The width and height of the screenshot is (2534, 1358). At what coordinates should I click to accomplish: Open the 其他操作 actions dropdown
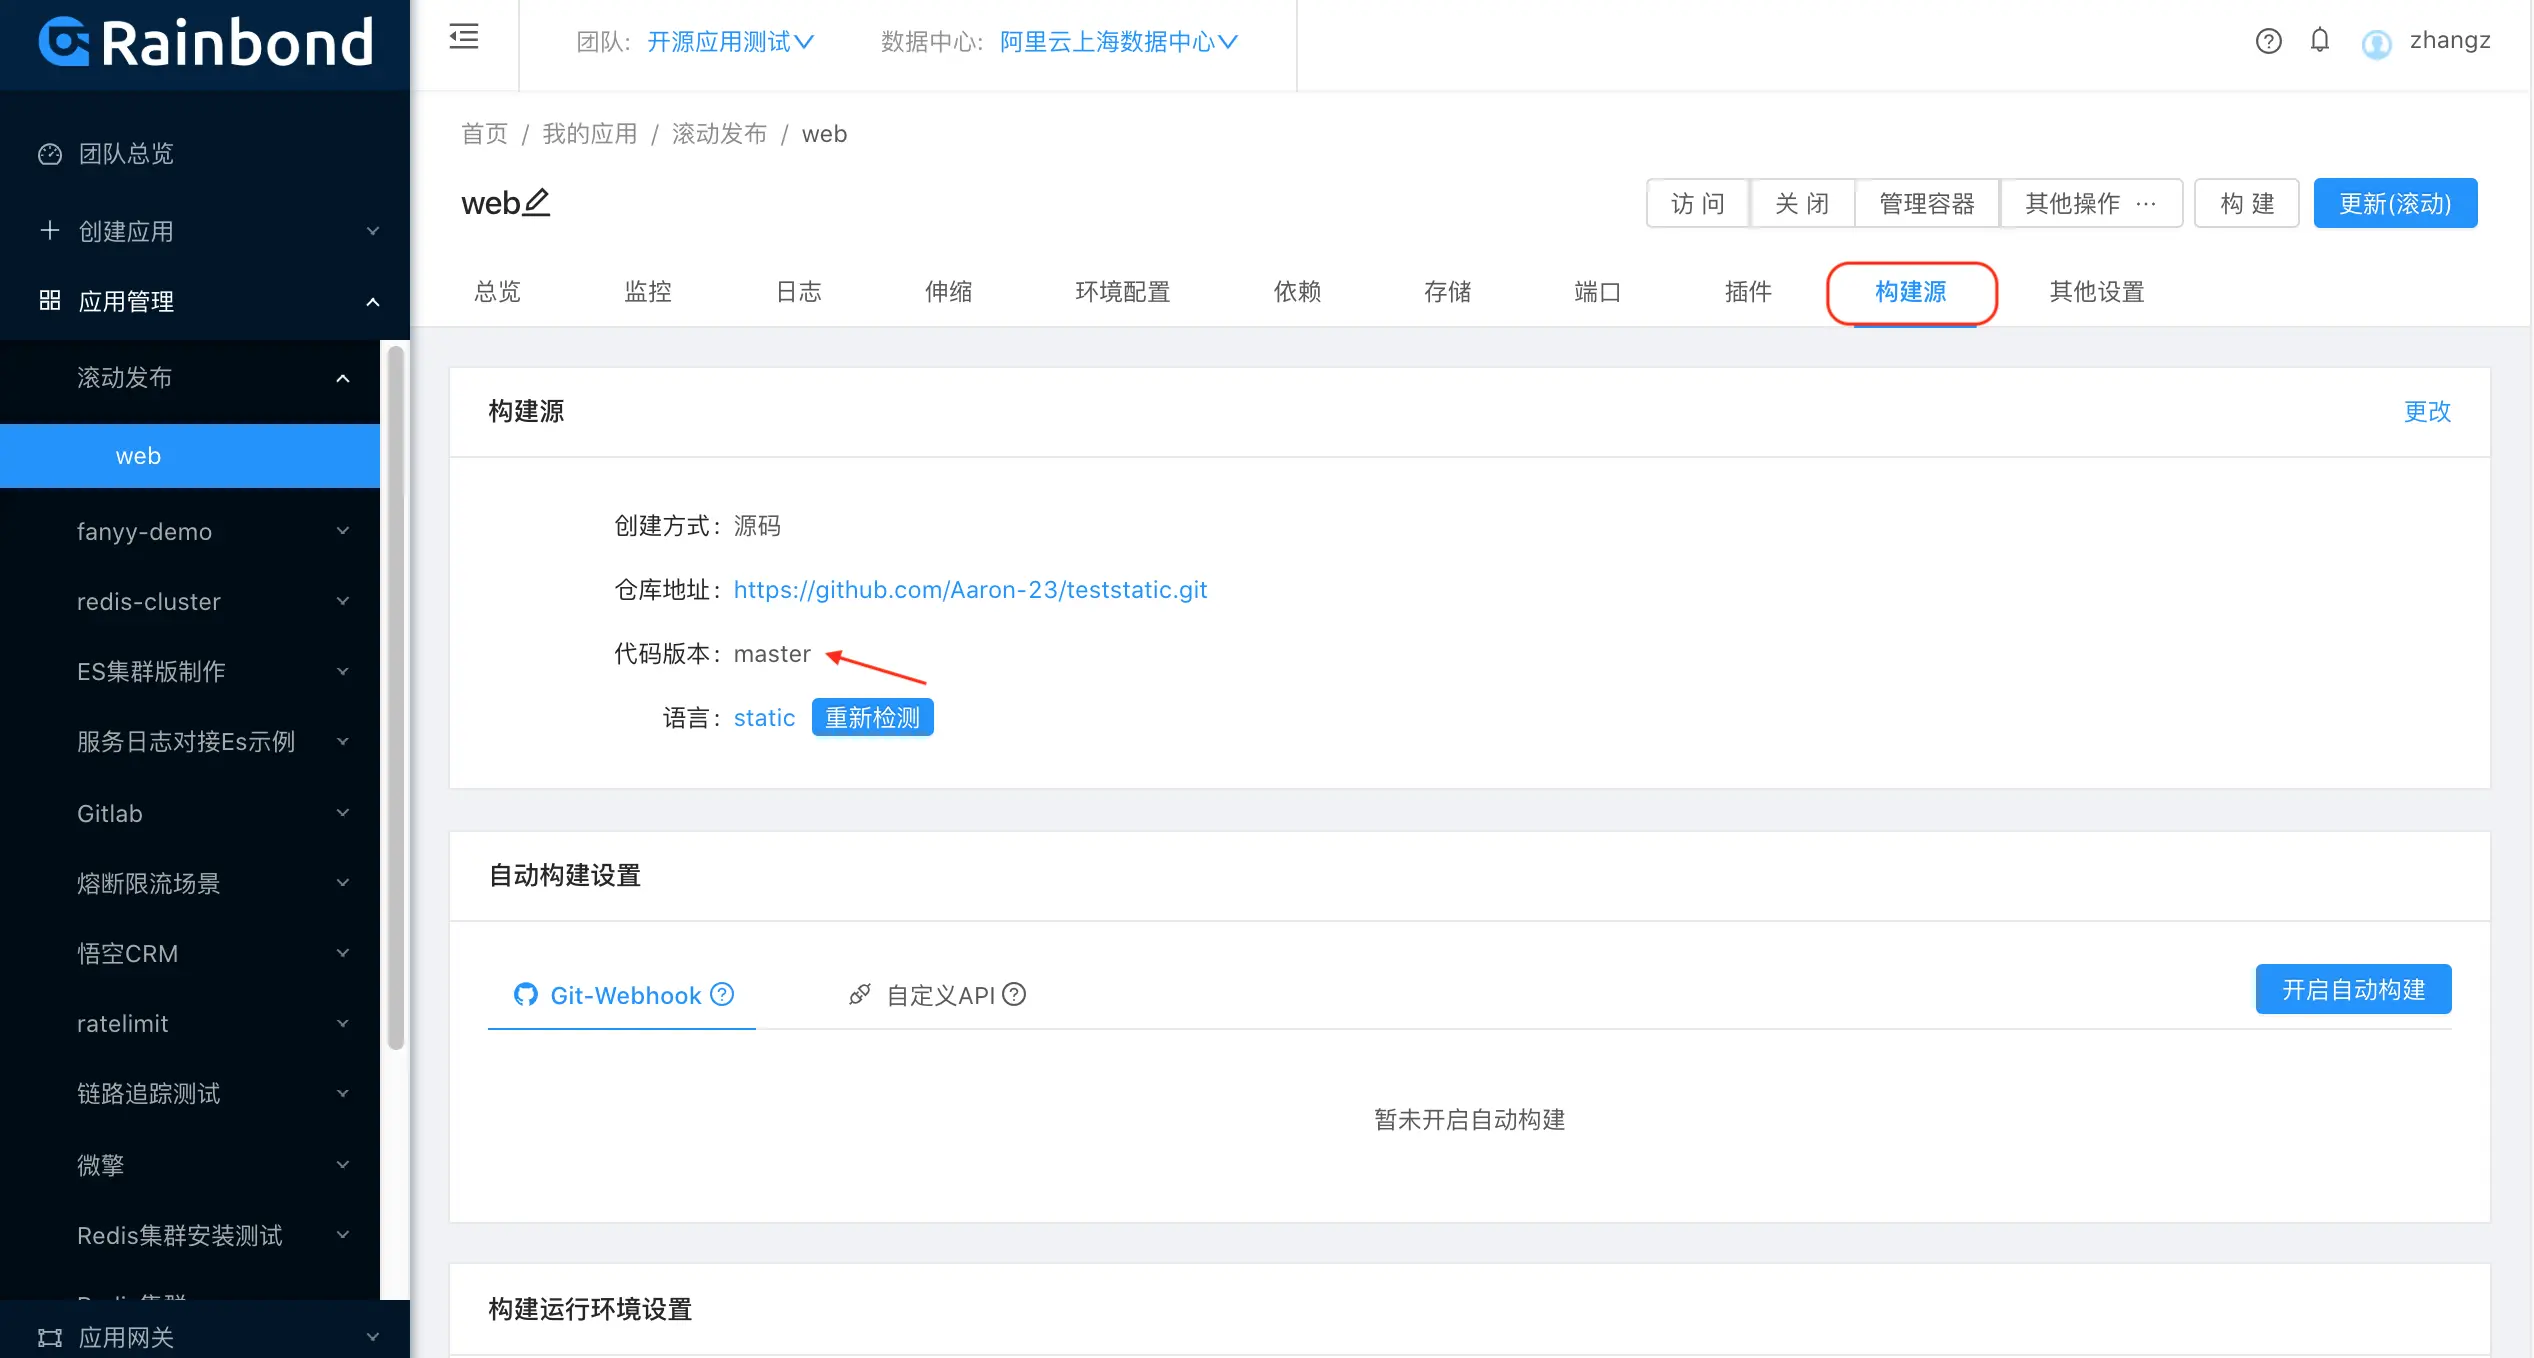(2090, 203)
